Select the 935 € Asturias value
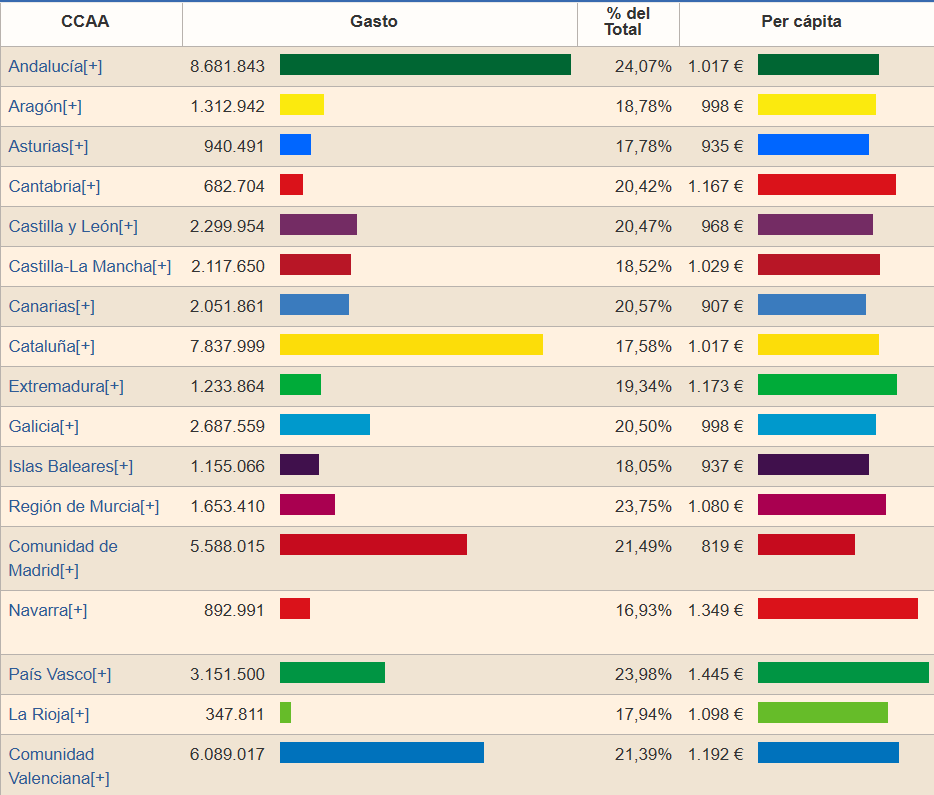Viewport: 934px width, 795px height. 722,146
